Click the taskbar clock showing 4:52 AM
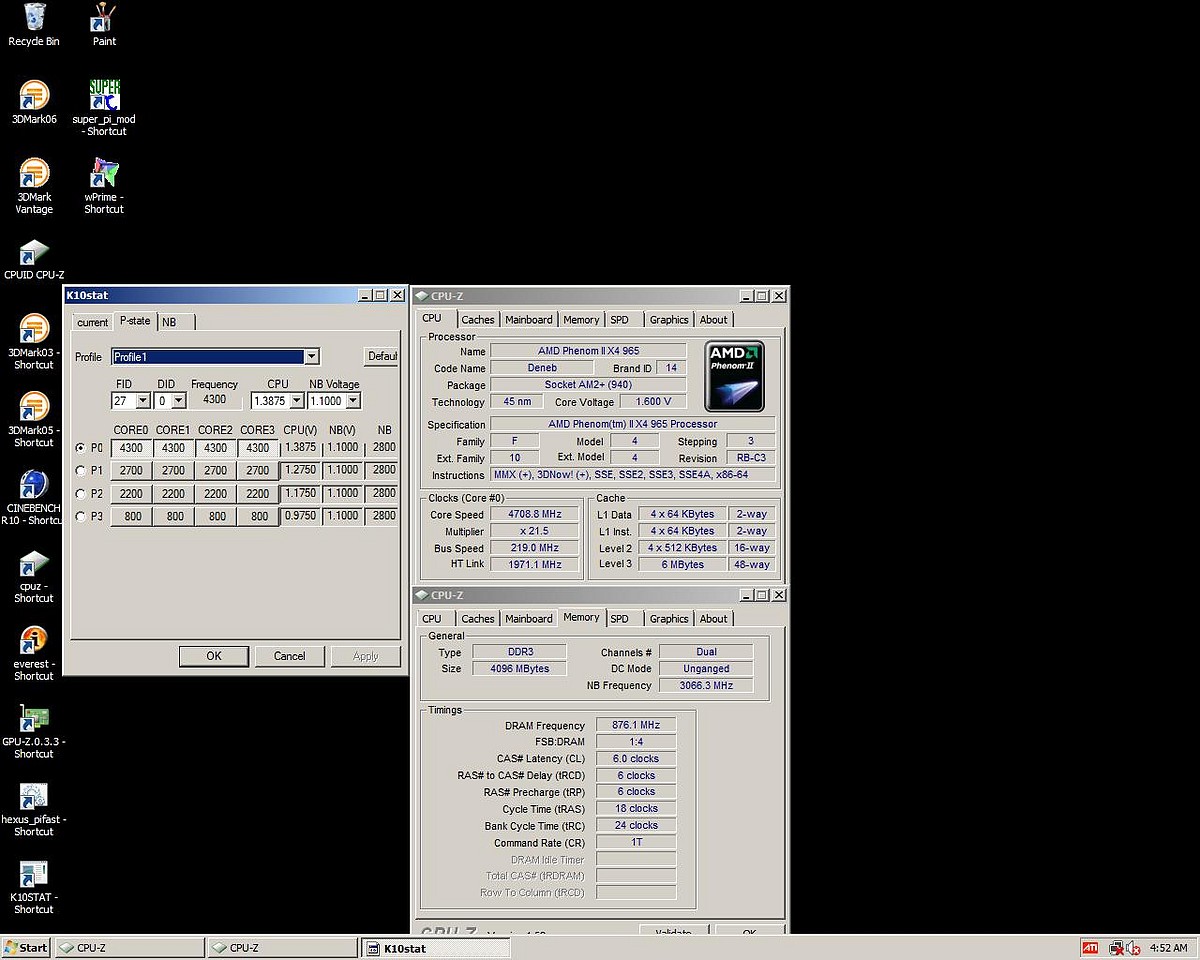 point(1168,948)
